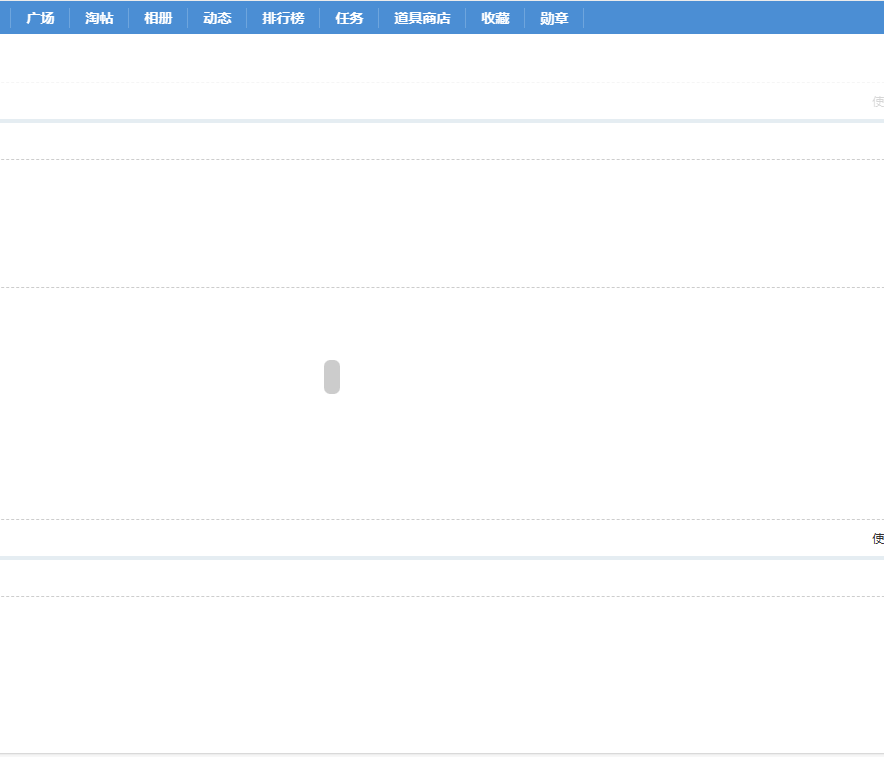884x757 pixels.
Task: Click the black 使 link at lower right edge
Action: pyautogui.click(x=877, y=538)
